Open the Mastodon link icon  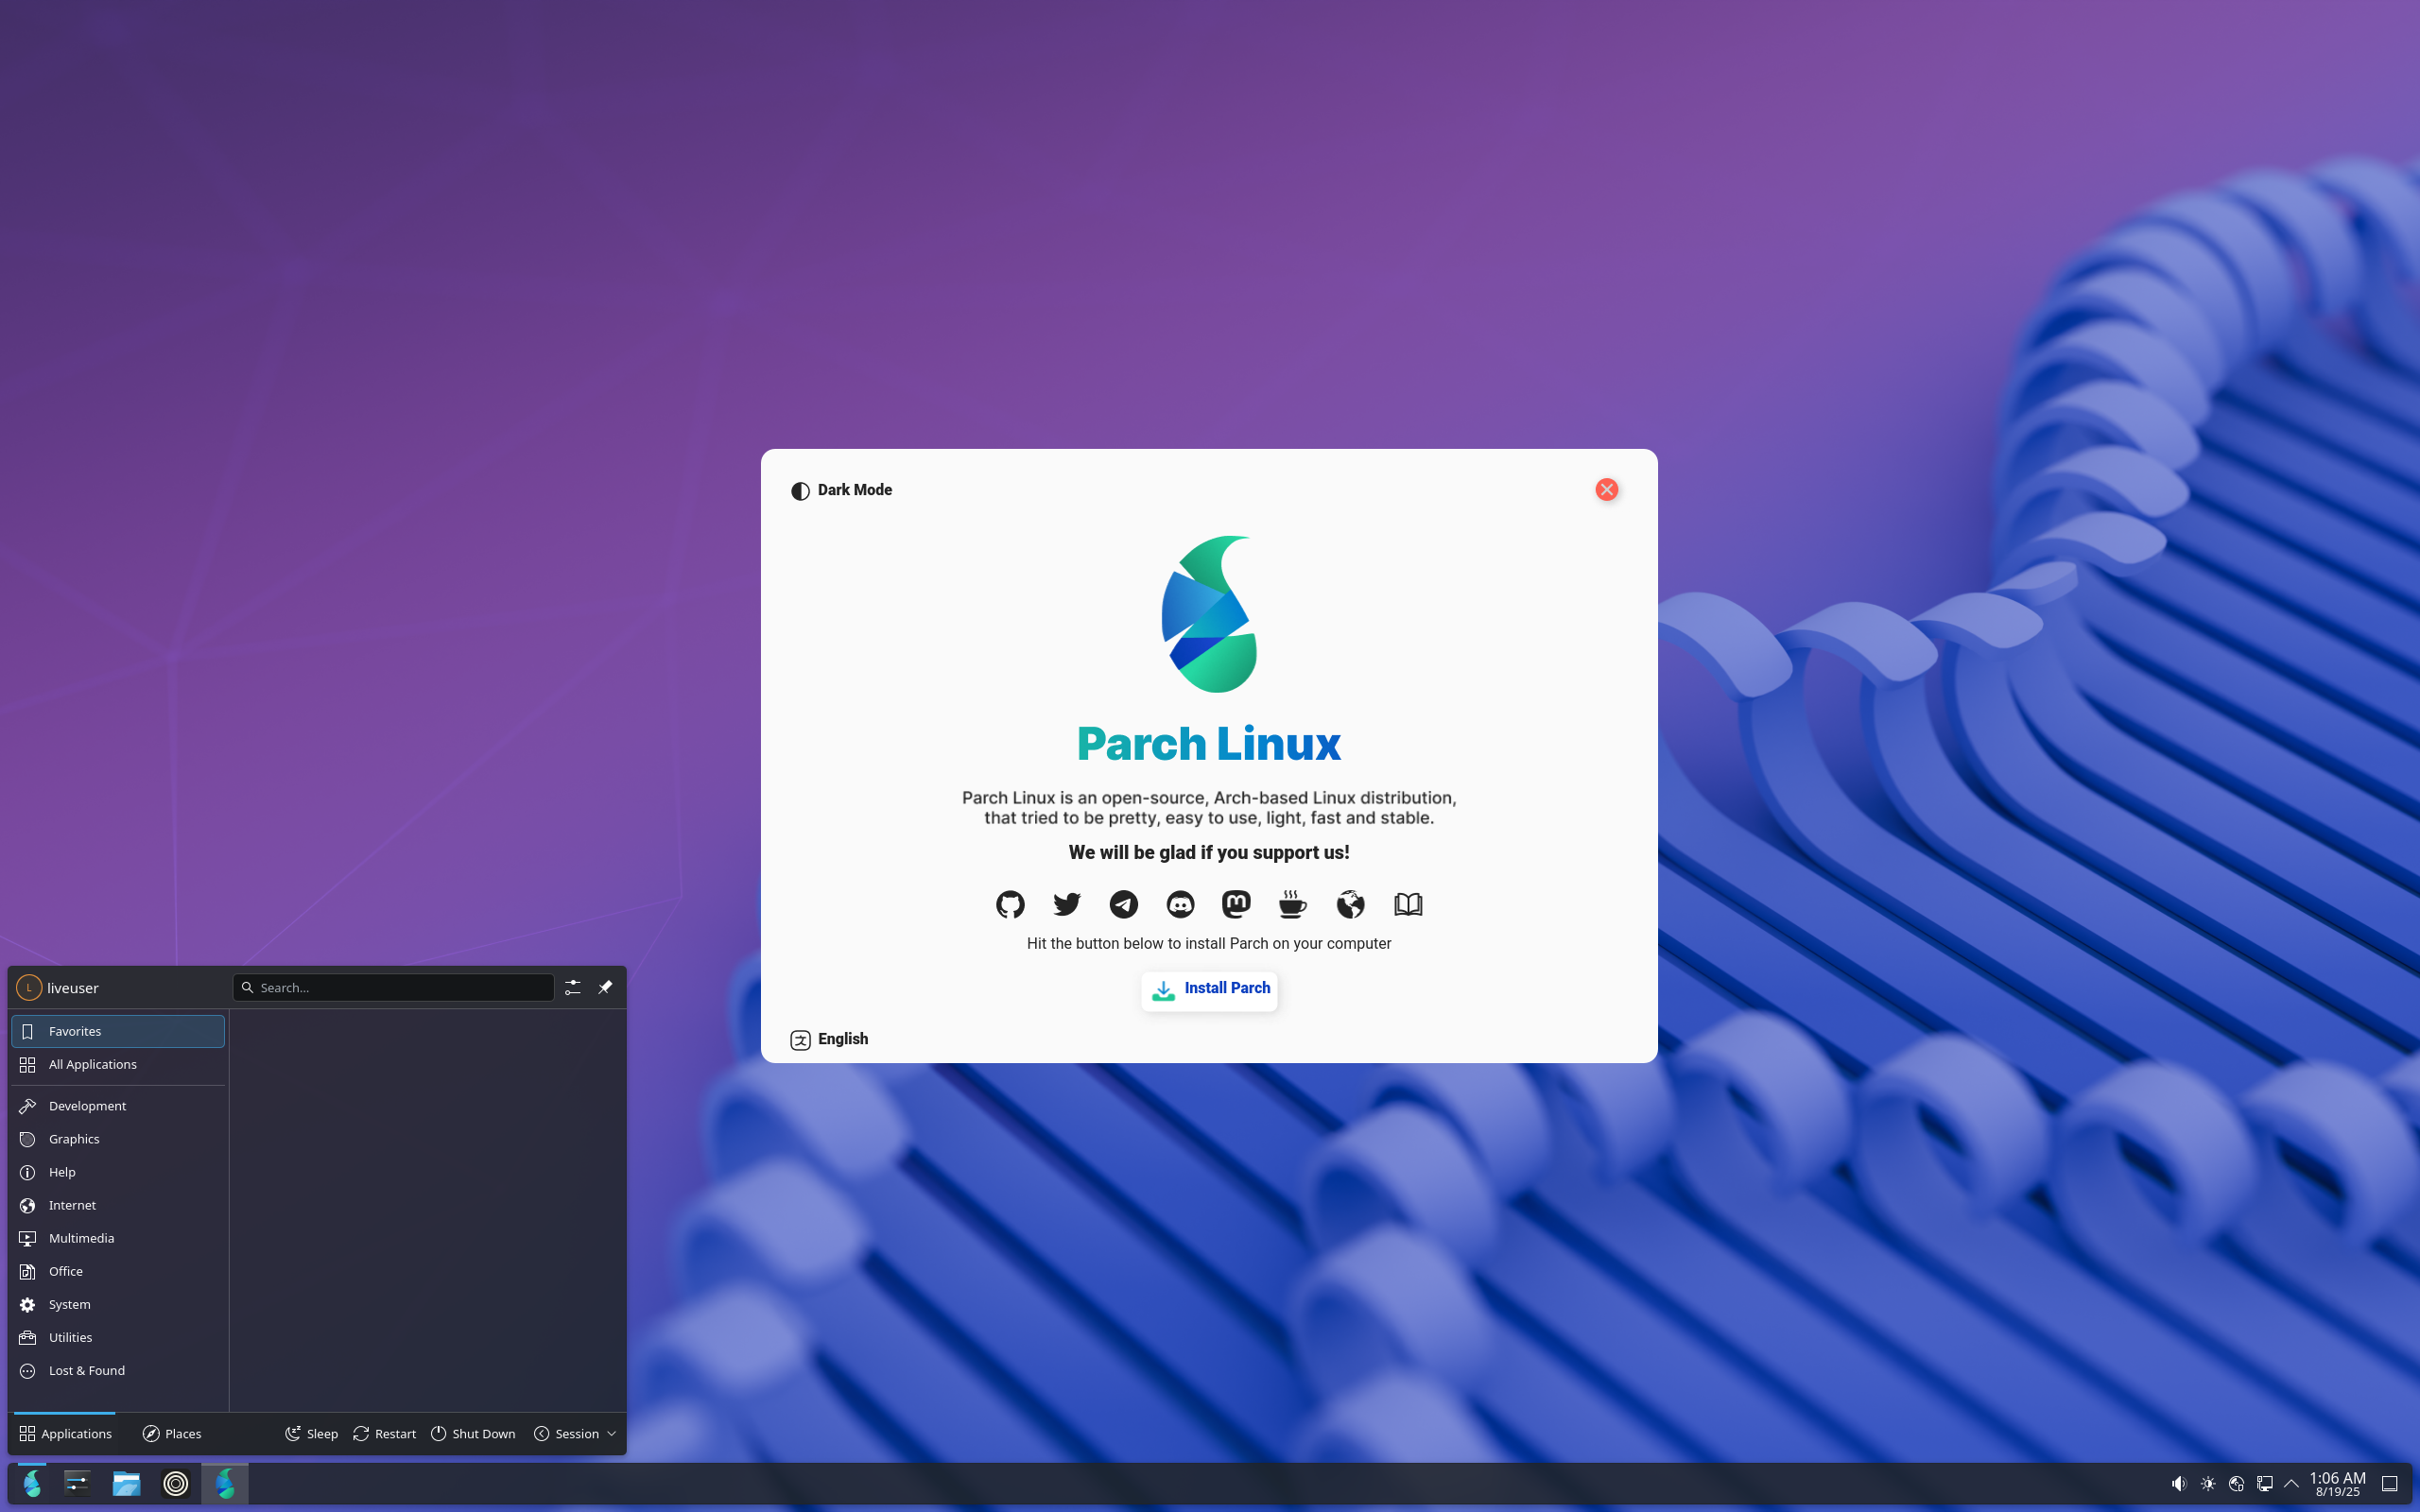click(1236, 904)
